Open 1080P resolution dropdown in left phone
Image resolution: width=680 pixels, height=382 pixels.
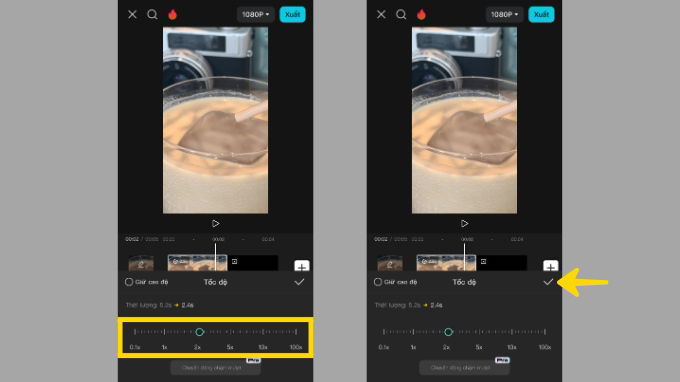pyautogui.click(x=255, y=15)
